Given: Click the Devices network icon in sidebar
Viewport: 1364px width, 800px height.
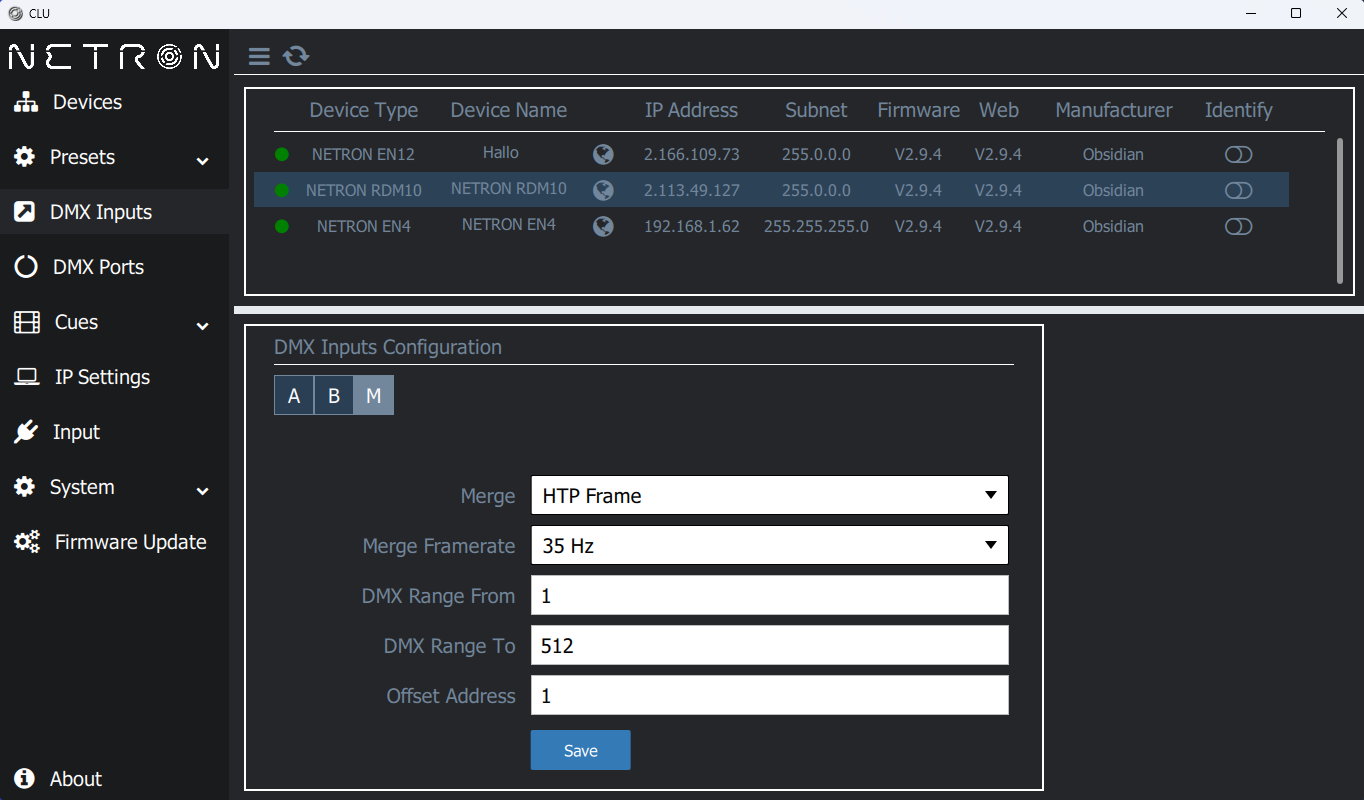Looking at the screenshot, I should pos(26,102).
